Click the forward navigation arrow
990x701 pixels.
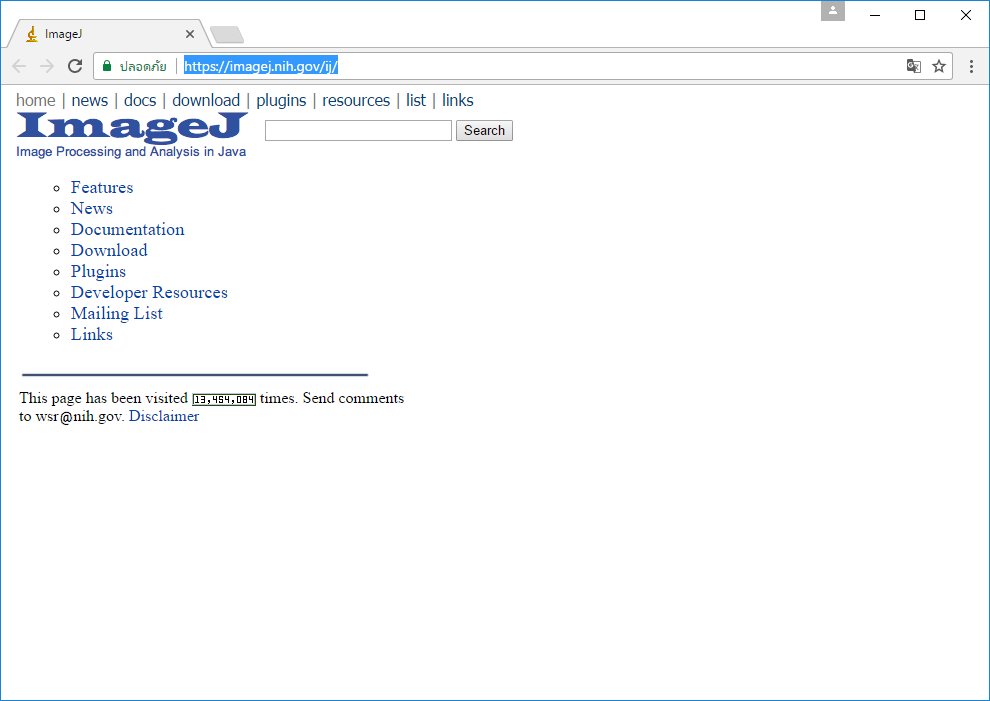point(46,65)
